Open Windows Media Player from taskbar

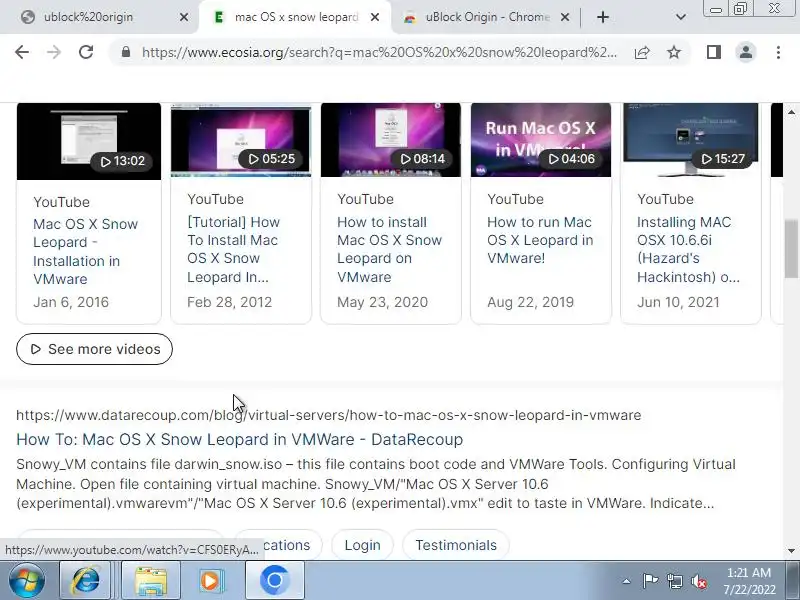[x=211, y=580]
